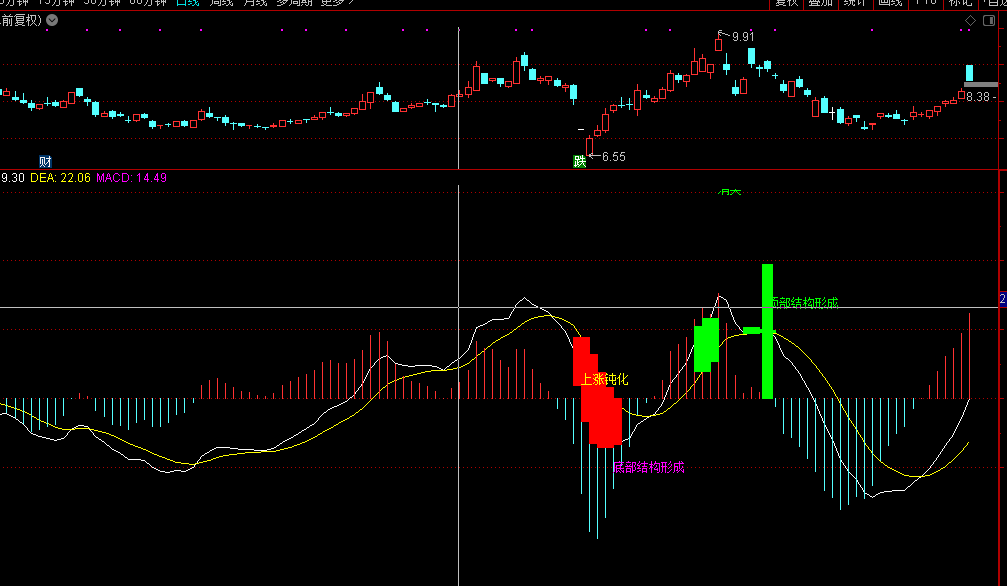
Task: Click the 6.55 low price label
Action: [613, 157]
